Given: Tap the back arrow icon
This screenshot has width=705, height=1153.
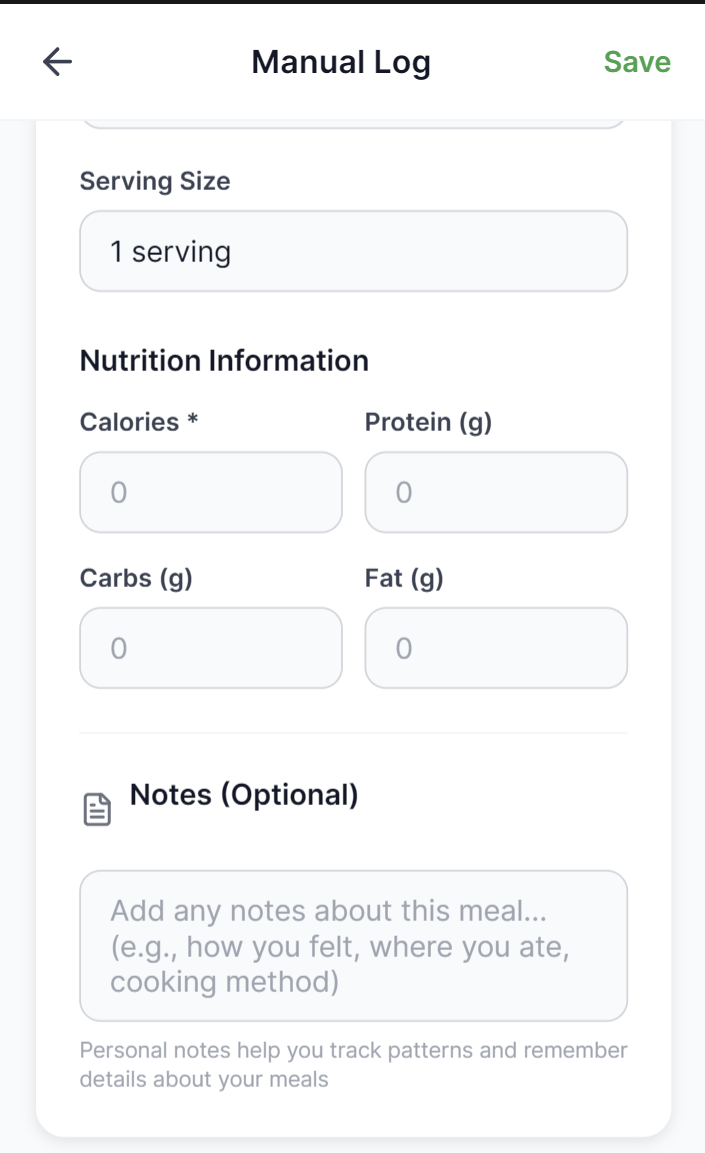Looking at the screenshot, I should [58, 62].
